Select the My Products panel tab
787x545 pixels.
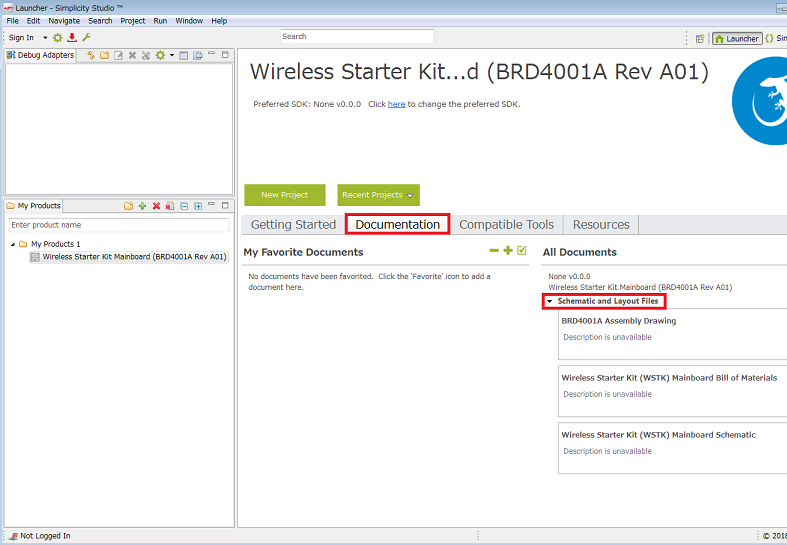coord(34,206)
